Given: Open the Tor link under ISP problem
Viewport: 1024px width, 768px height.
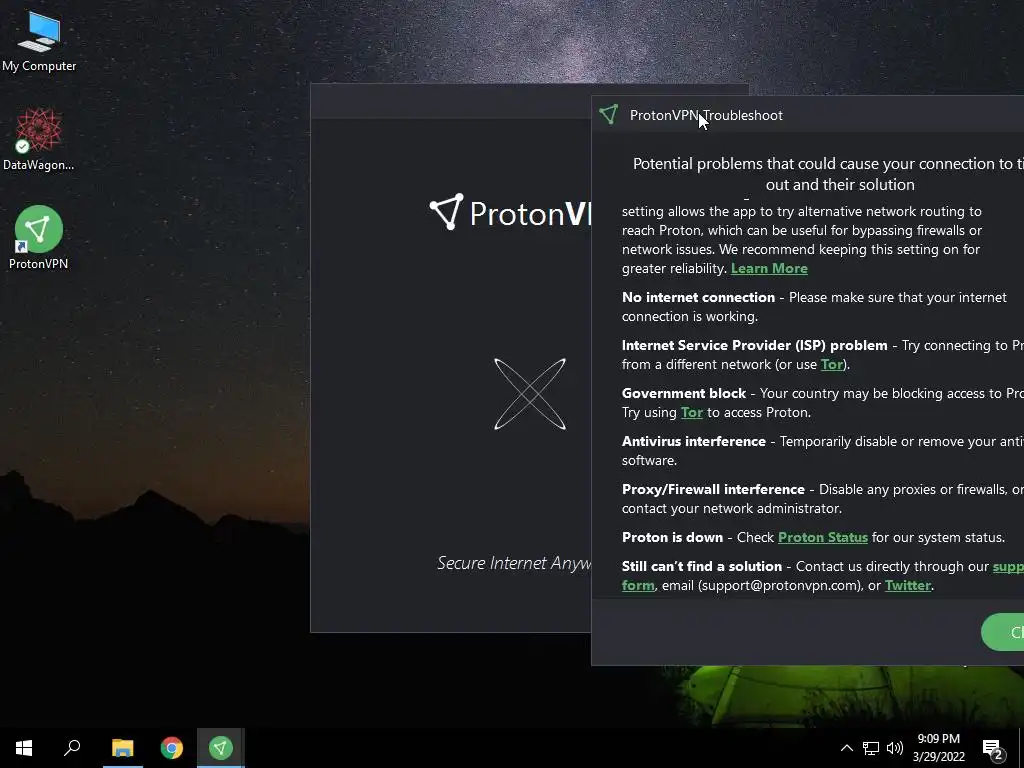Looking at the screenshot, I should point(832,364).
